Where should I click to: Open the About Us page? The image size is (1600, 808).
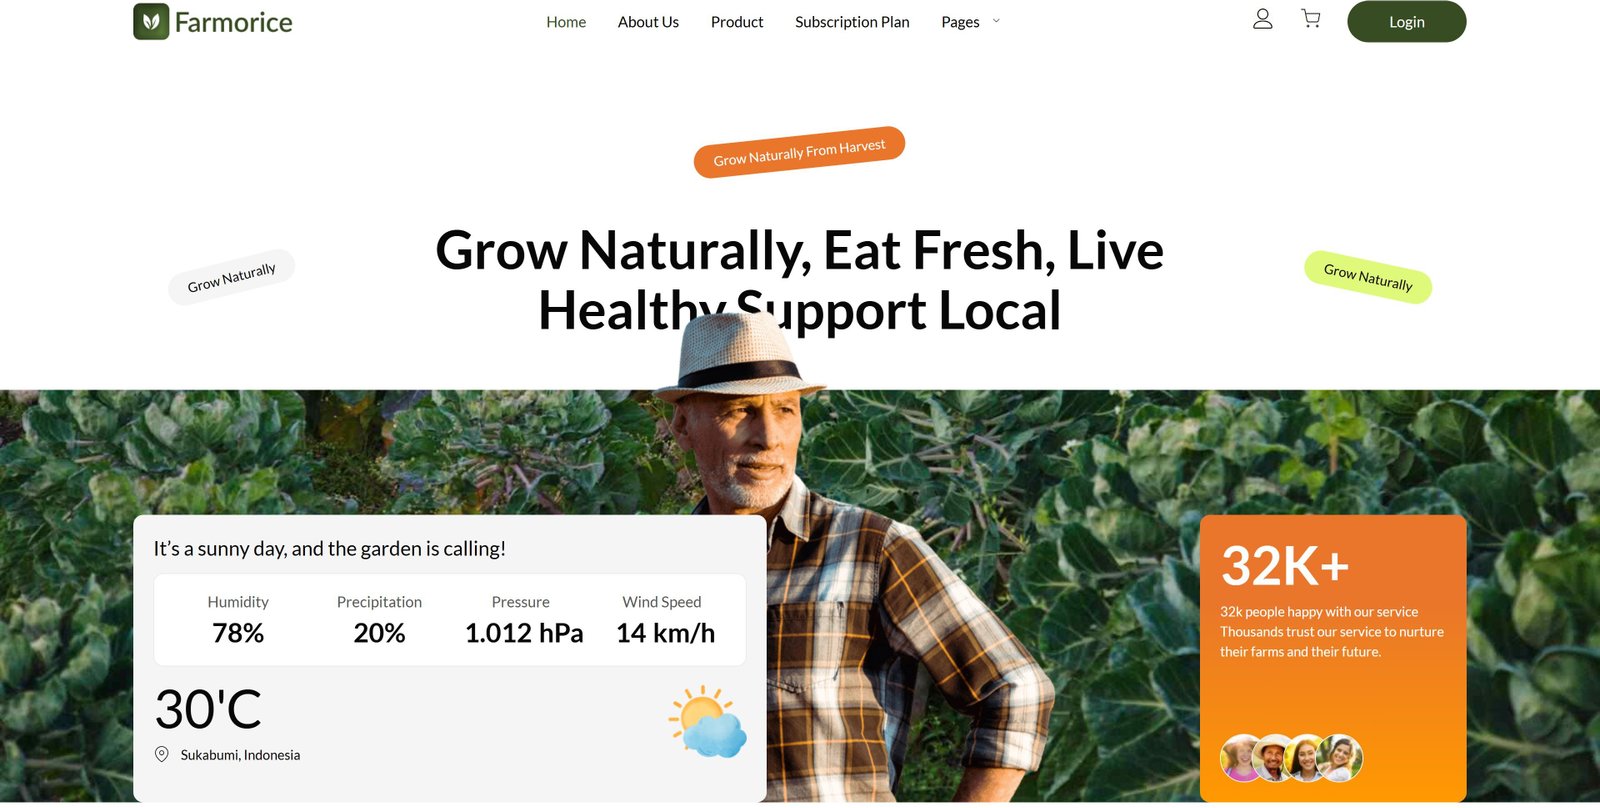[648, 22]
